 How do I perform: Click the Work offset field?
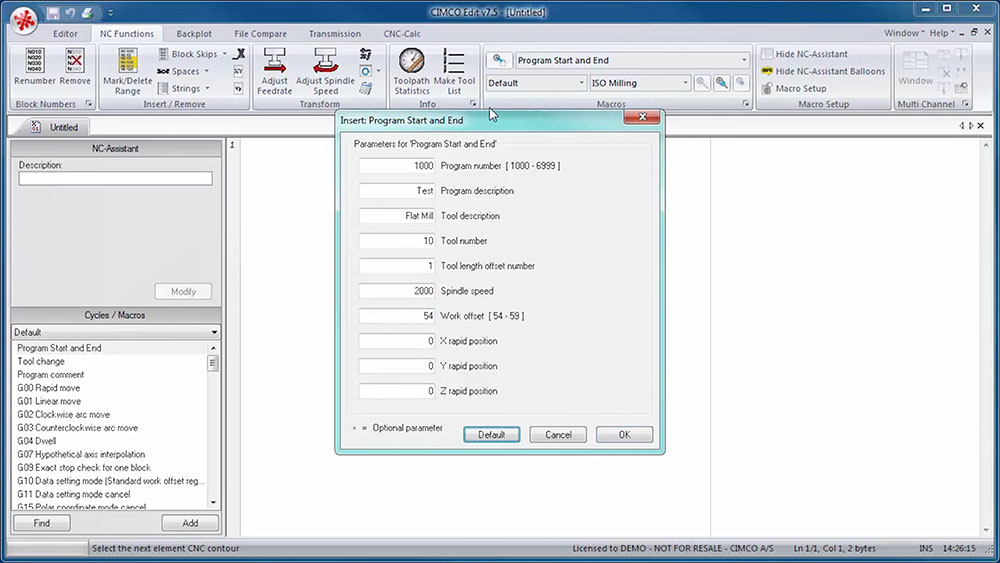(397, 316)
